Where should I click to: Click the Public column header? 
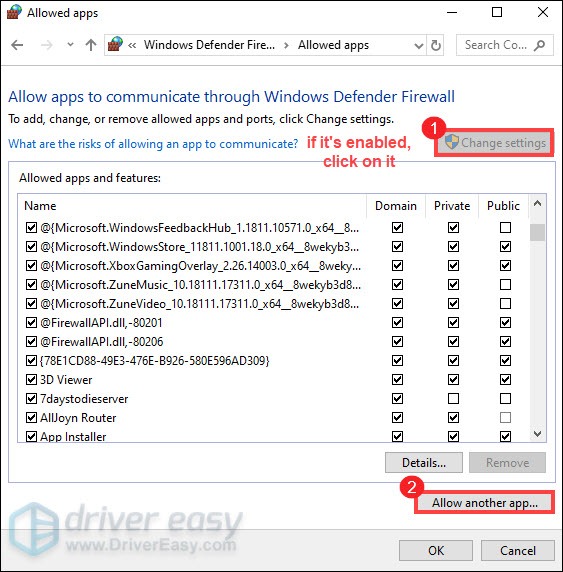tap(504, 206)
